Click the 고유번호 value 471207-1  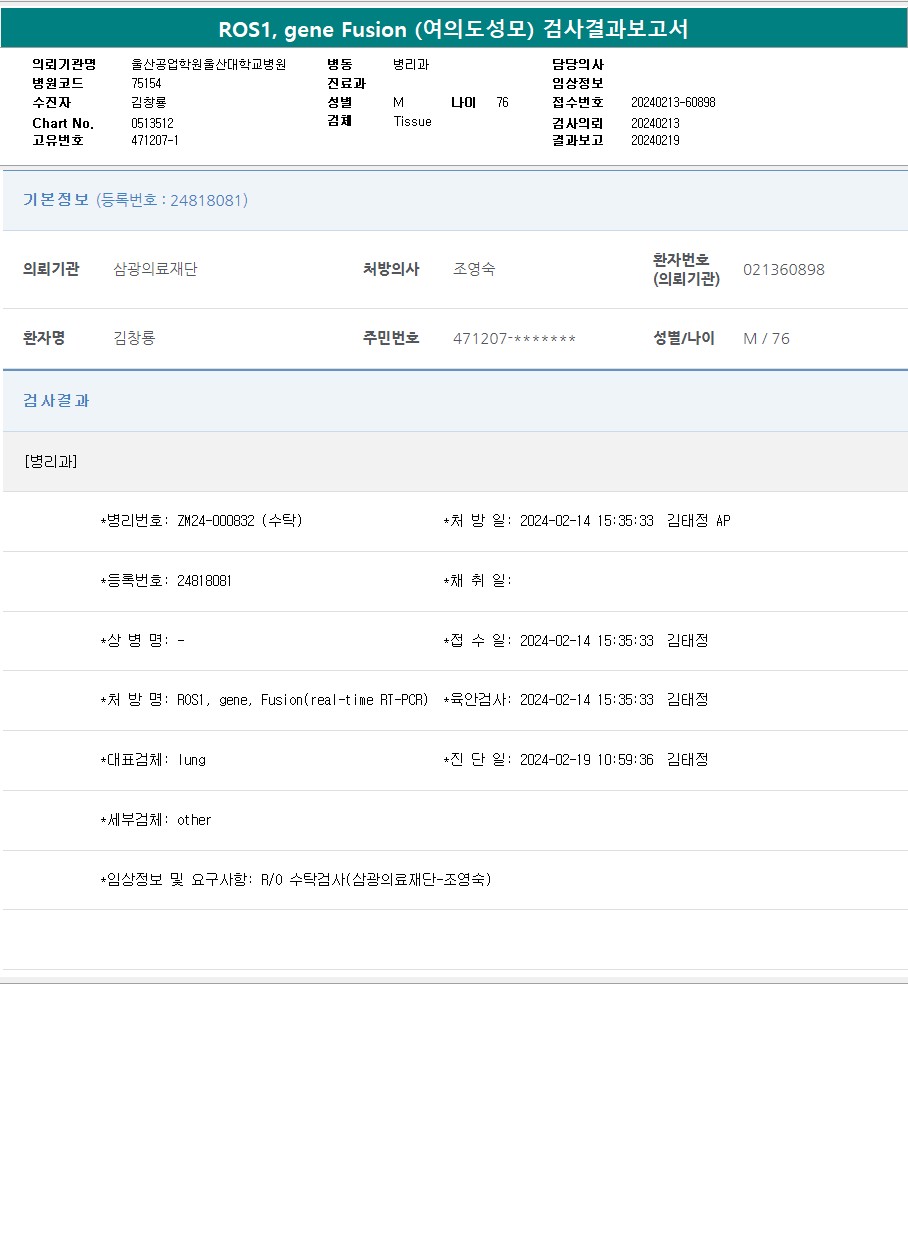click(155, 140)
